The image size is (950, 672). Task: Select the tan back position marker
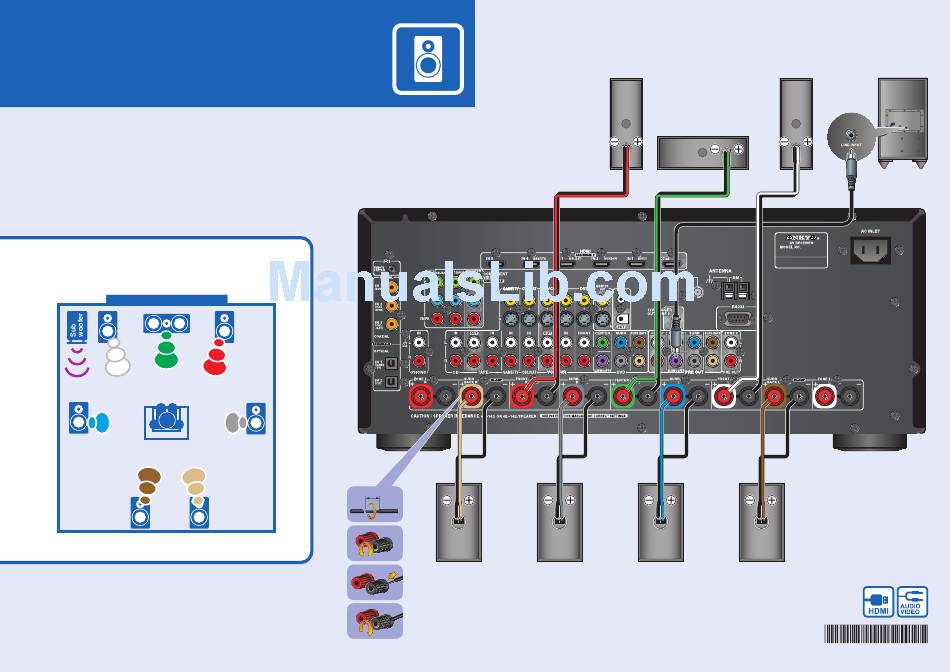(x=194, y=486)
